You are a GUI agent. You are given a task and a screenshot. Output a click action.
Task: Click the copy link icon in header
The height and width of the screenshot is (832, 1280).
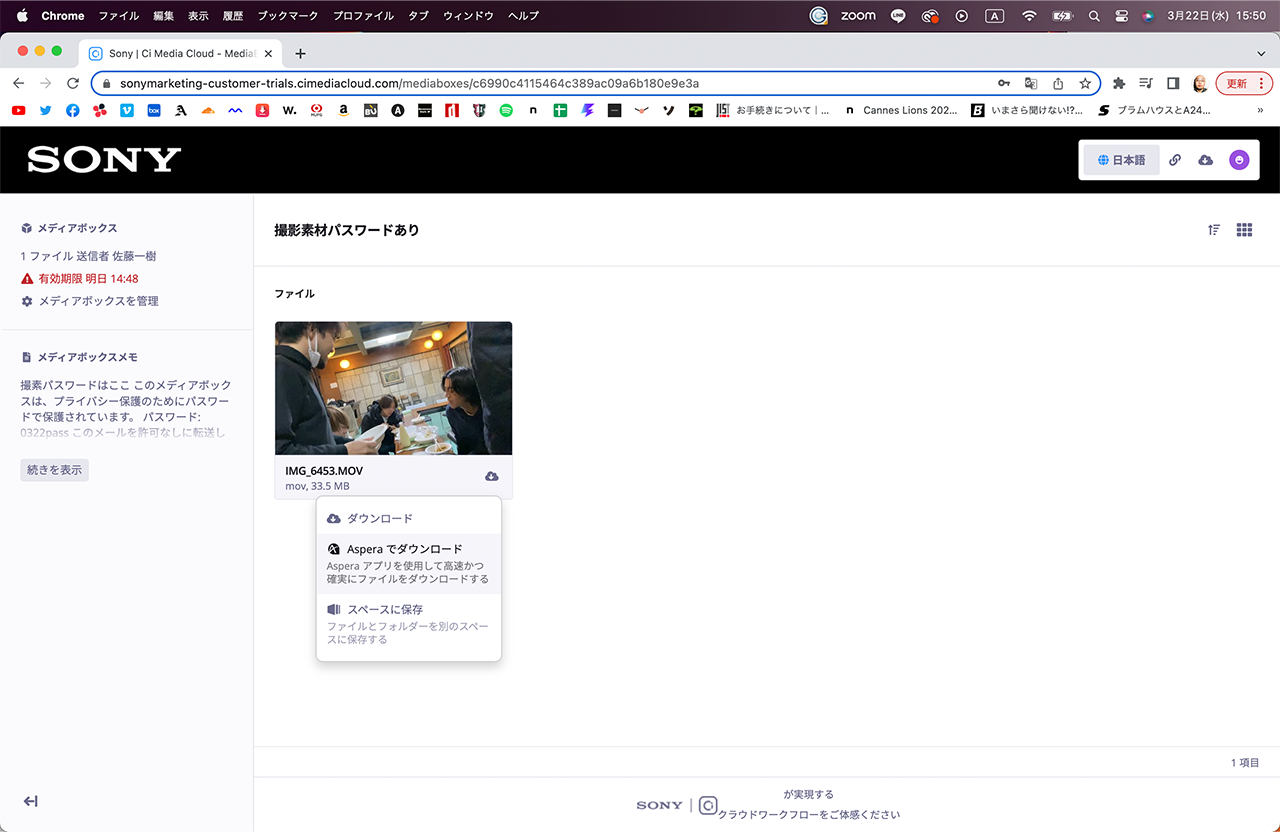1175,160
